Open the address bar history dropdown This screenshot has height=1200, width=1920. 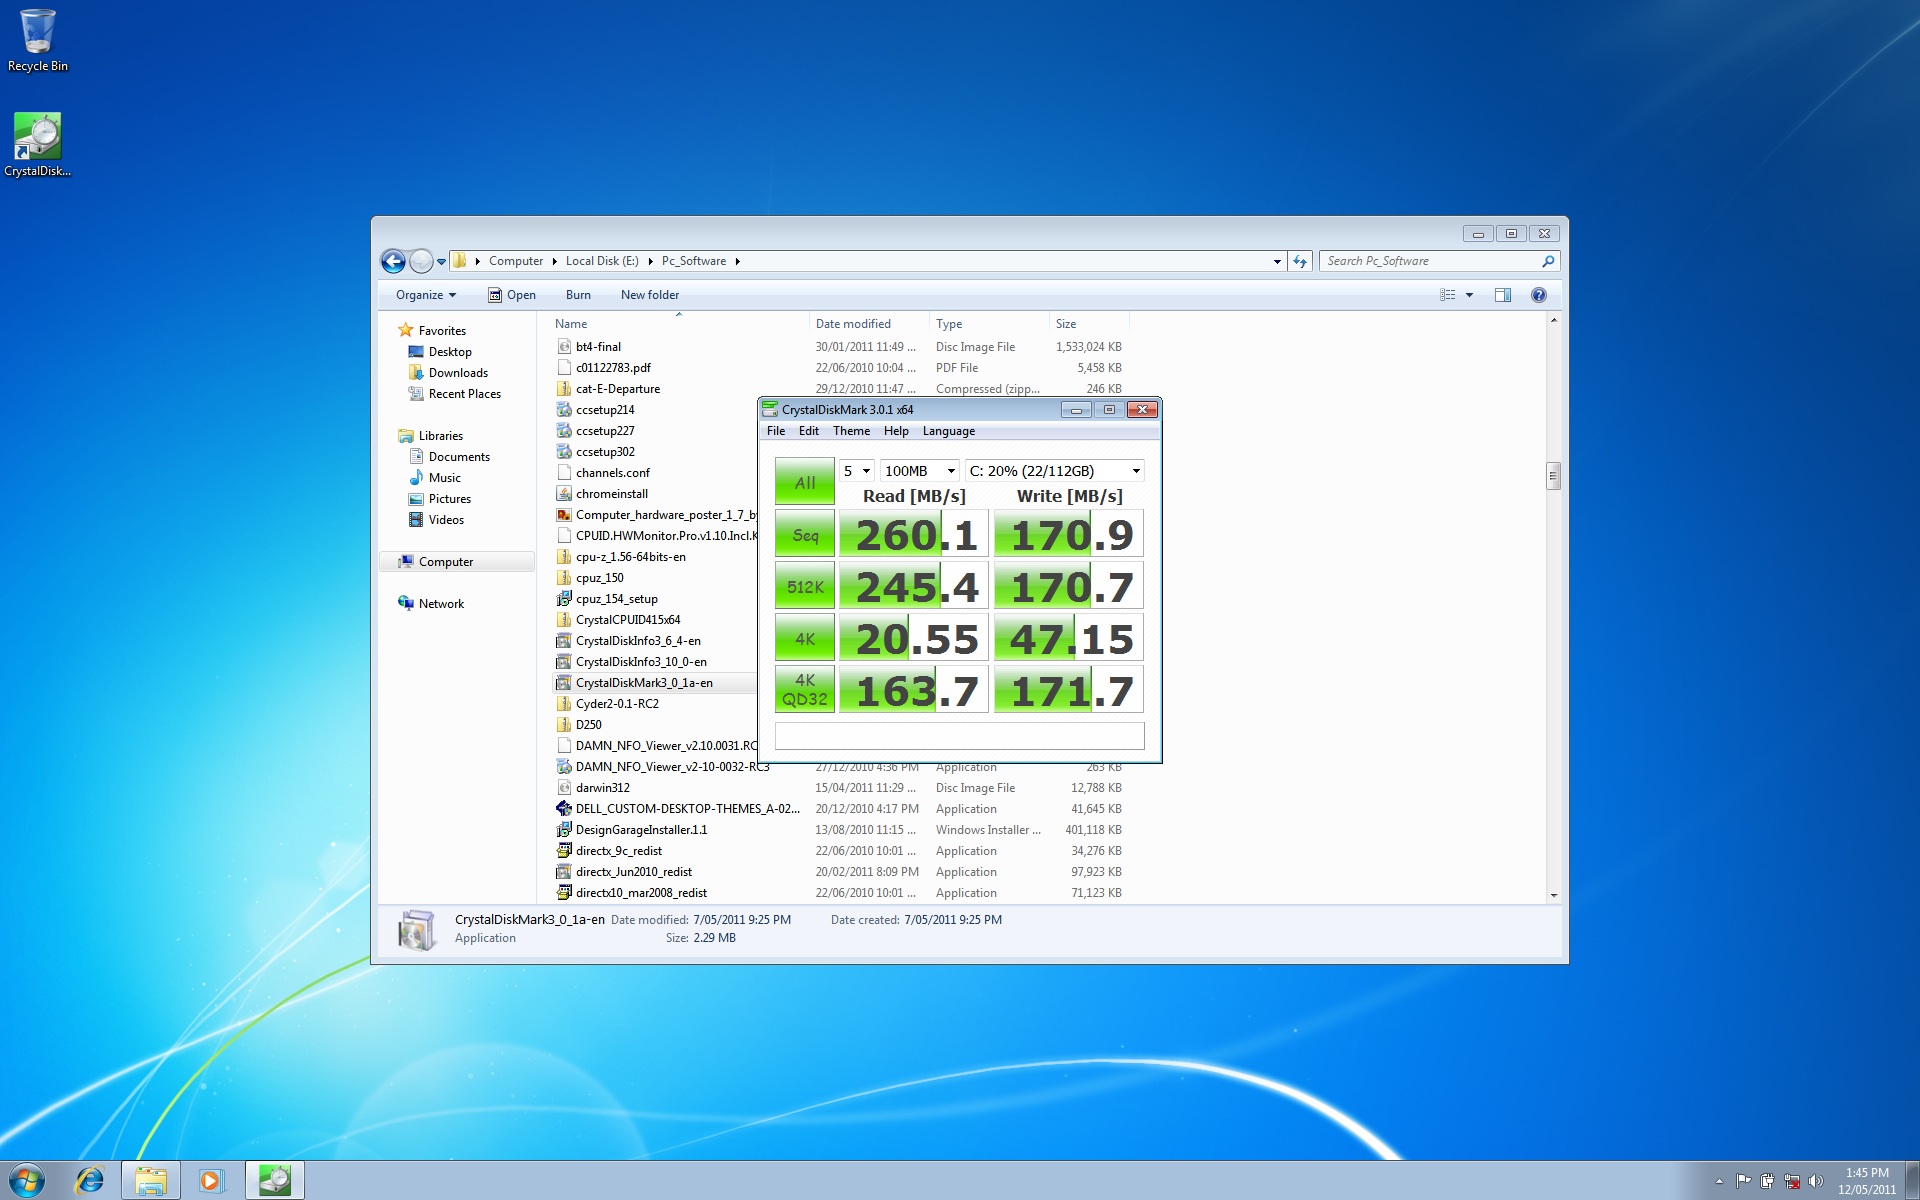1277,261
